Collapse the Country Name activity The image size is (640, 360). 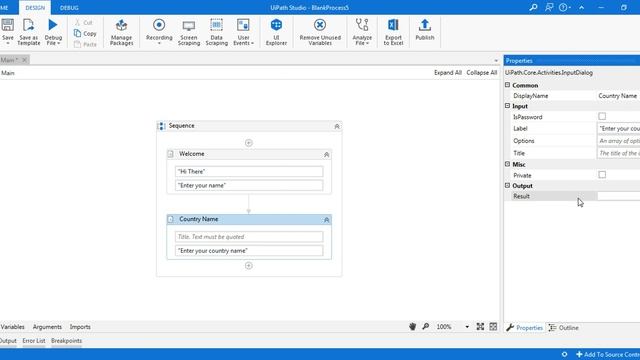click(326, 220)
